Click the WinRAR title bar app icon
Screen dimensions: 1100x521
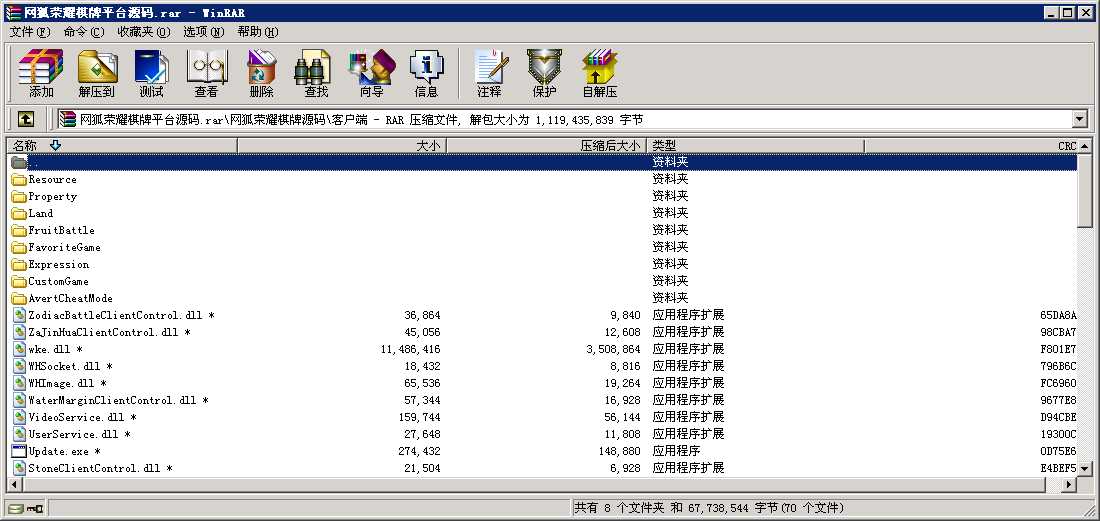[13, 13]
